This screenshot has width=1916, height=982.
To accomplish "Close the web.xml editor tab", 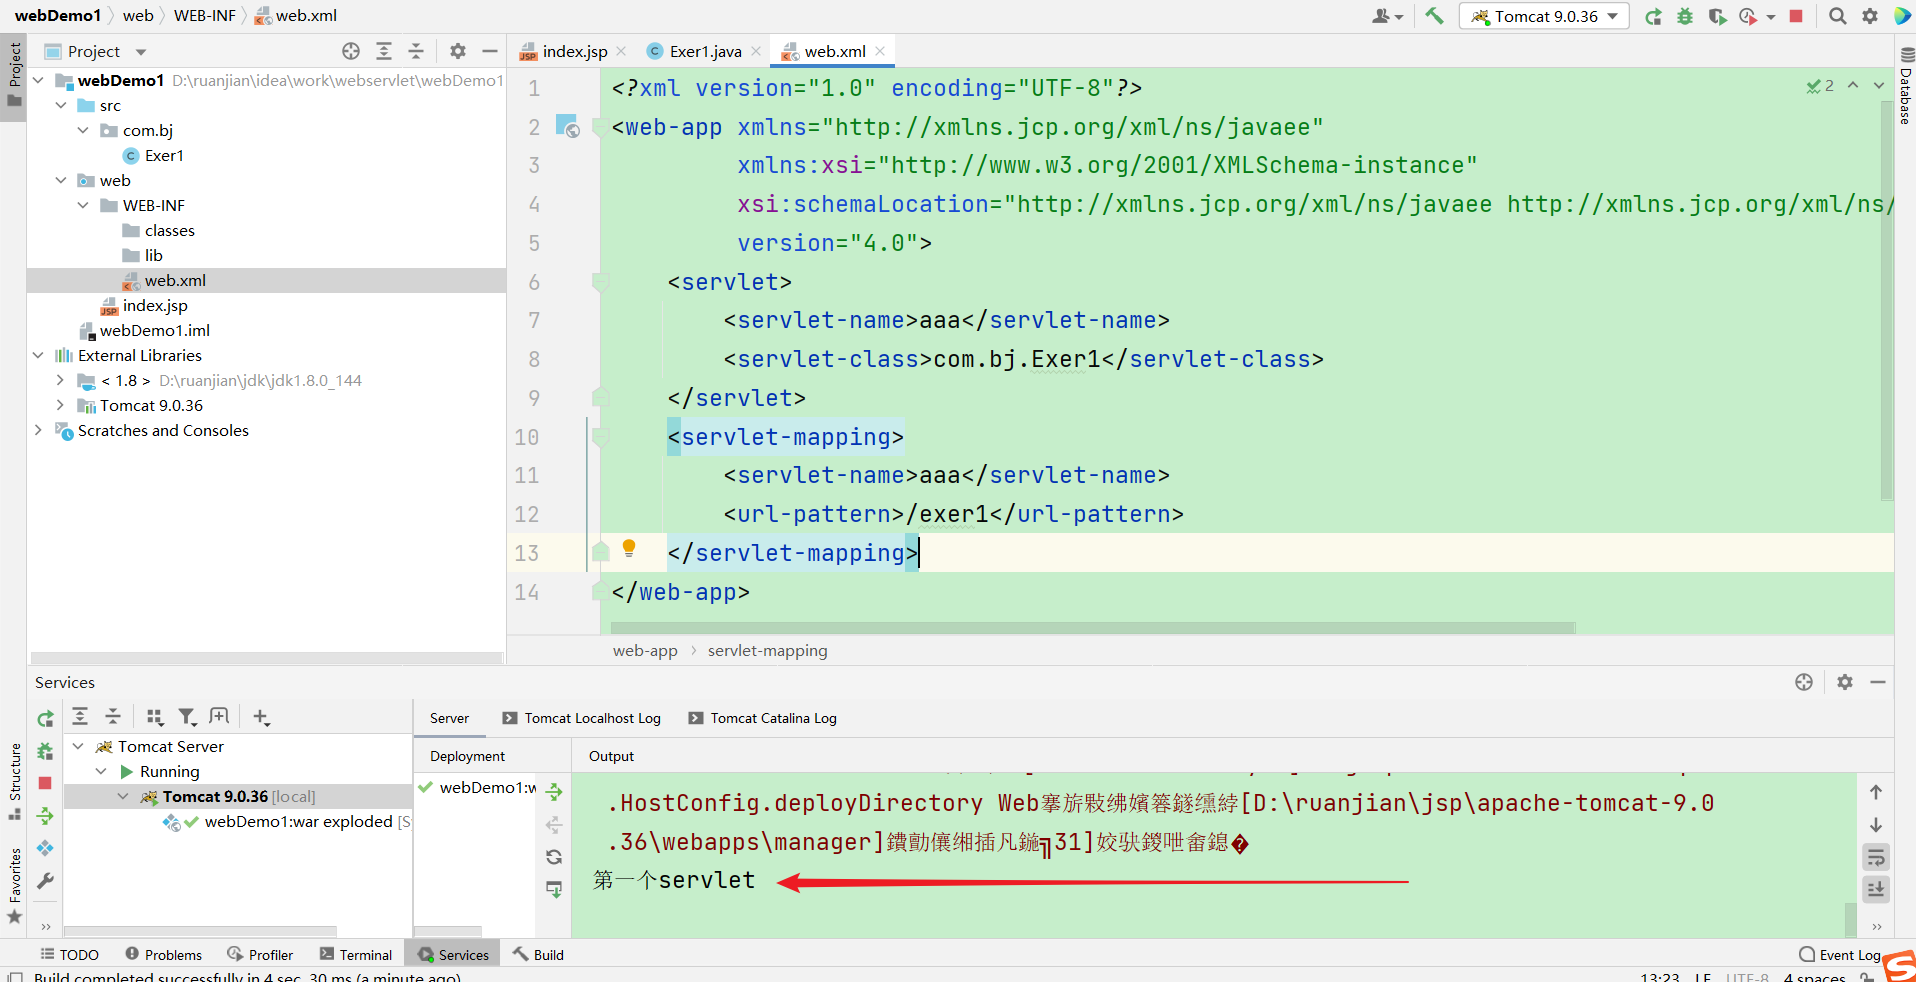I will [880, 51].
